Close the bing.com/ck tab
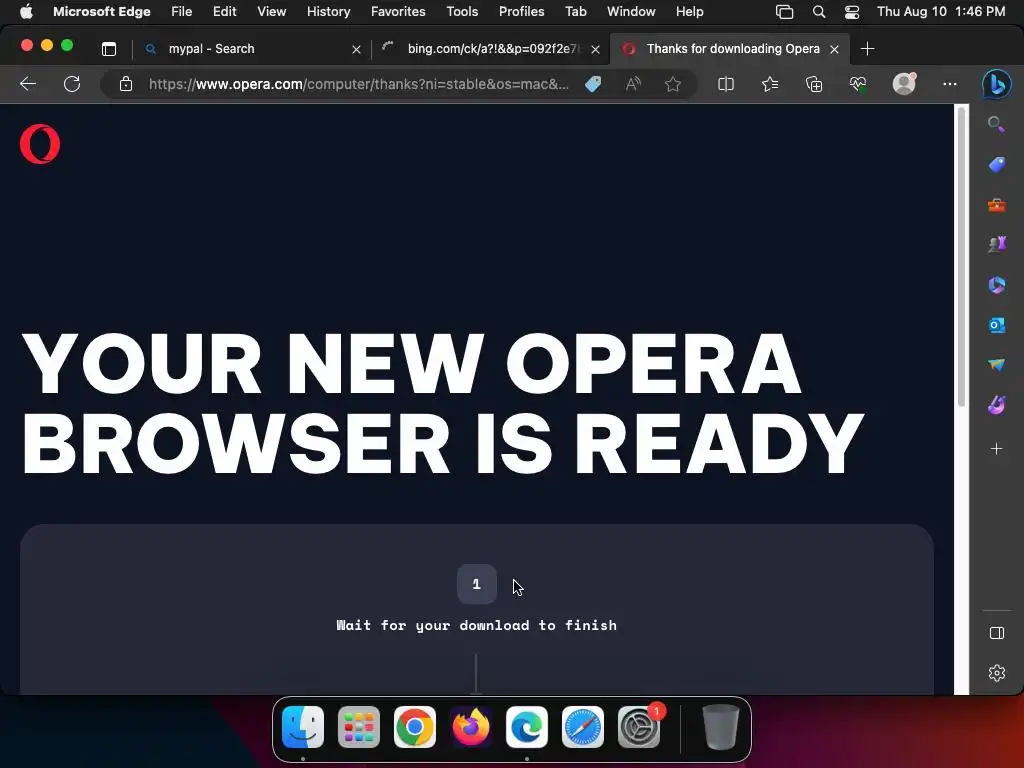This screenshot has height=768, width=1024. (x=595, y=49)
